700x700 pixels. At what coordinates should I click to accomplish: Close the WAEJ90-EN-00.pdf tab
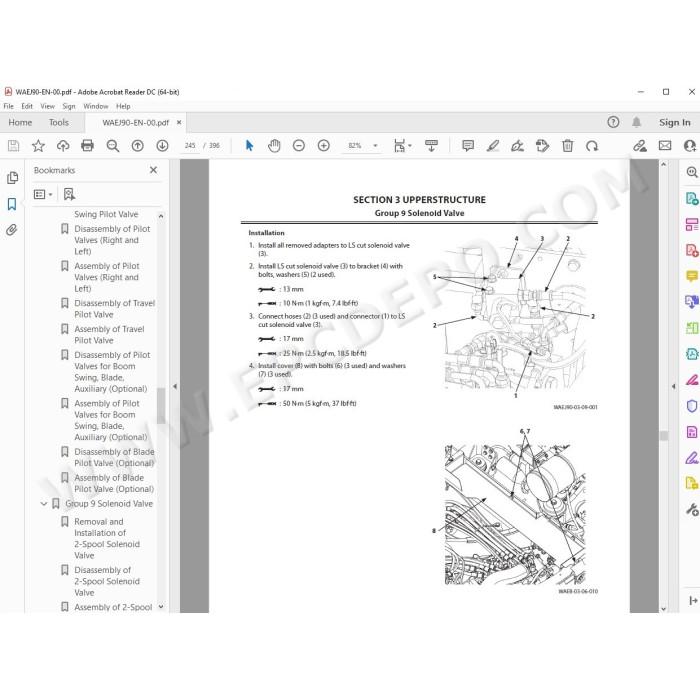click(x=179, y=122)
